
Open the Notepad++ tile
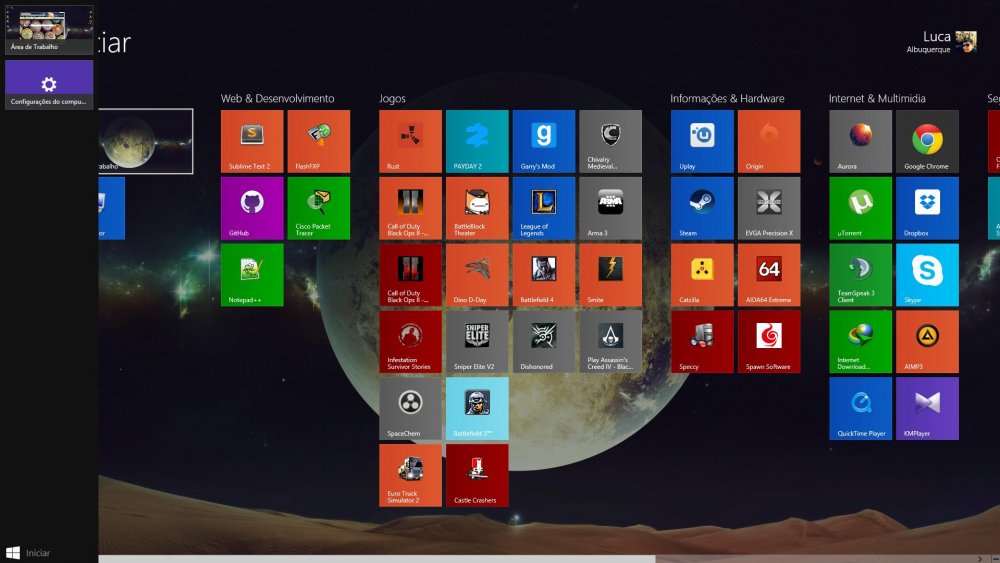pyautogui.click(x=252, y=275)
